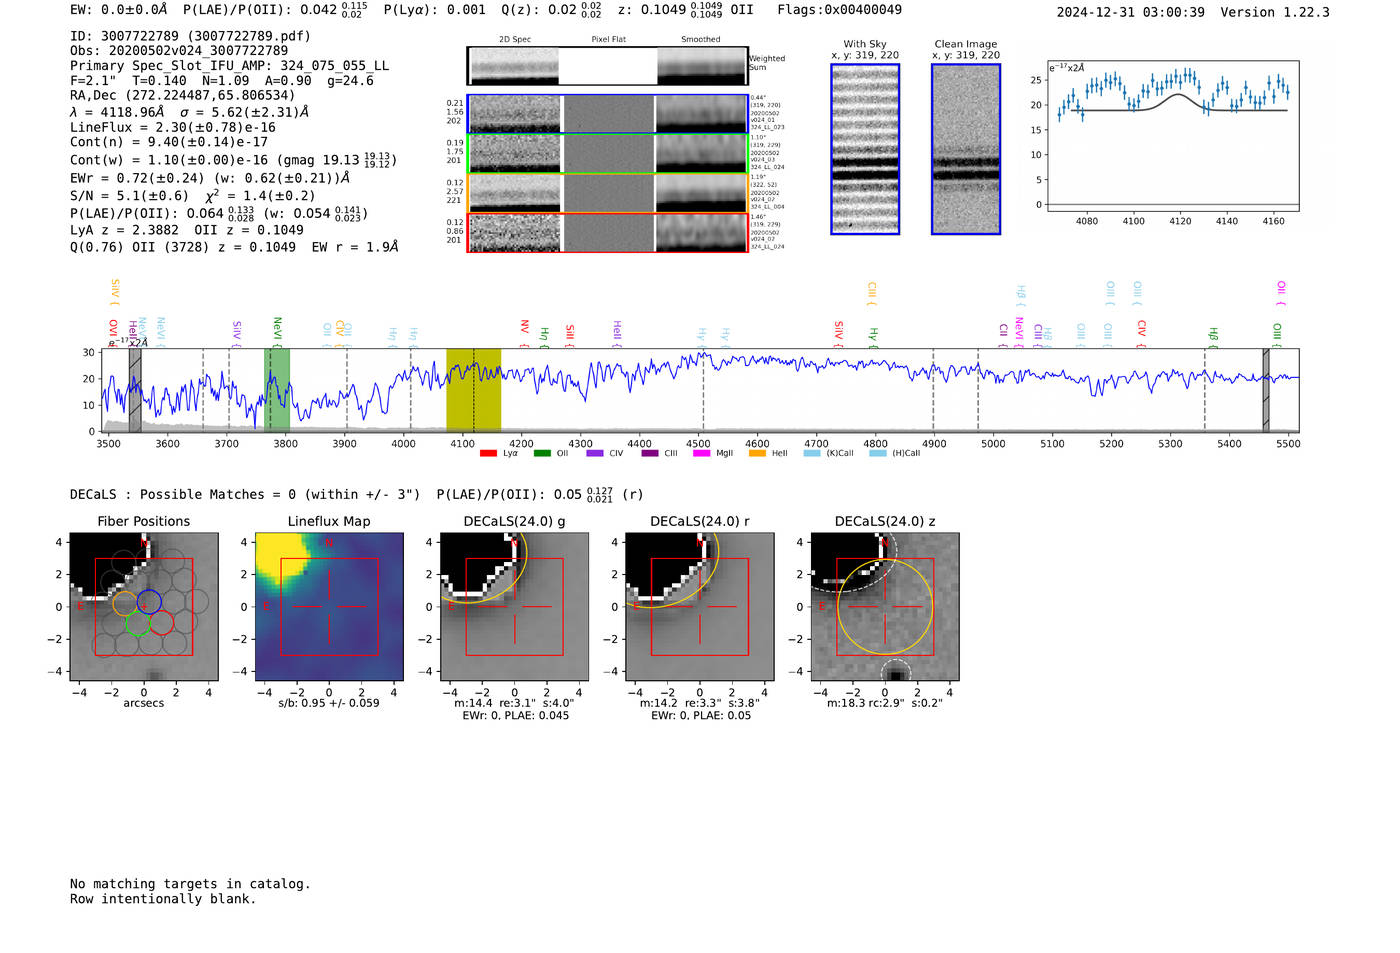This screenshot has width=1400, height=953.
Task: Open the Clean Image cutout
Action: click(966, 149)
